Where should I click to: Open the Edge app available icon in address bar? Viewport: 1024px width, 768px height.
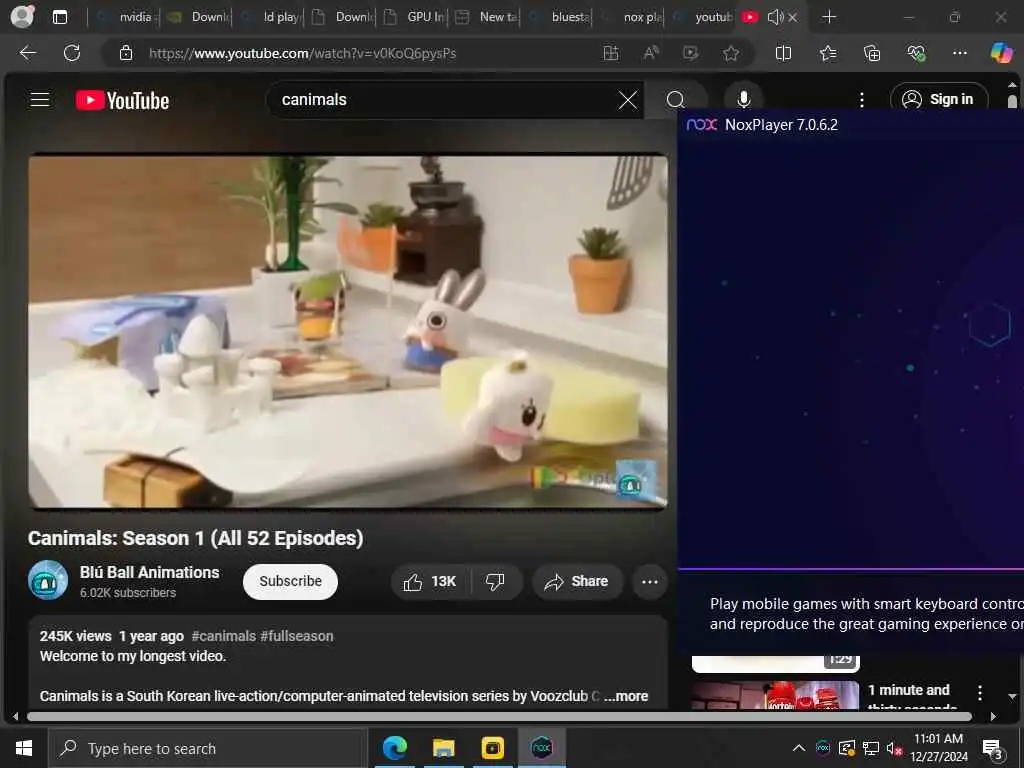(611, 53)
